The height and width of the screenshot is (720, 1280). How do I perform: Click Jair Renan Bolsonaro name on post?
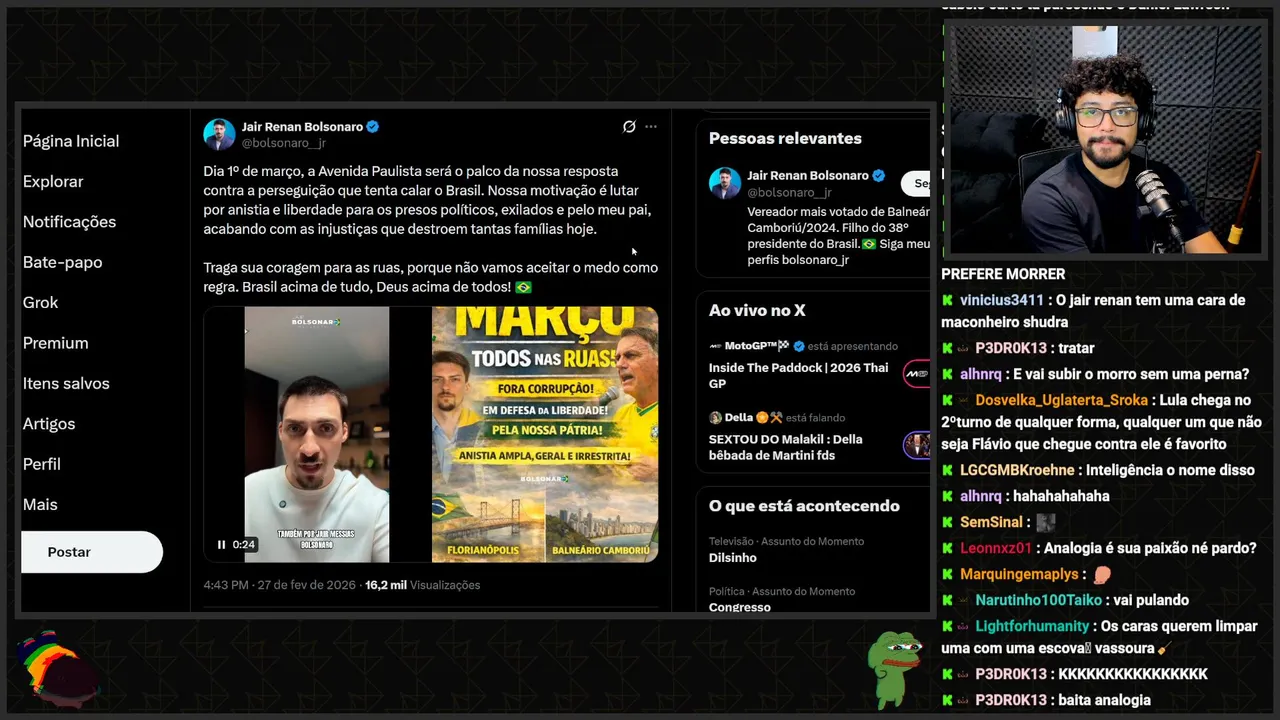pos(302,127)
